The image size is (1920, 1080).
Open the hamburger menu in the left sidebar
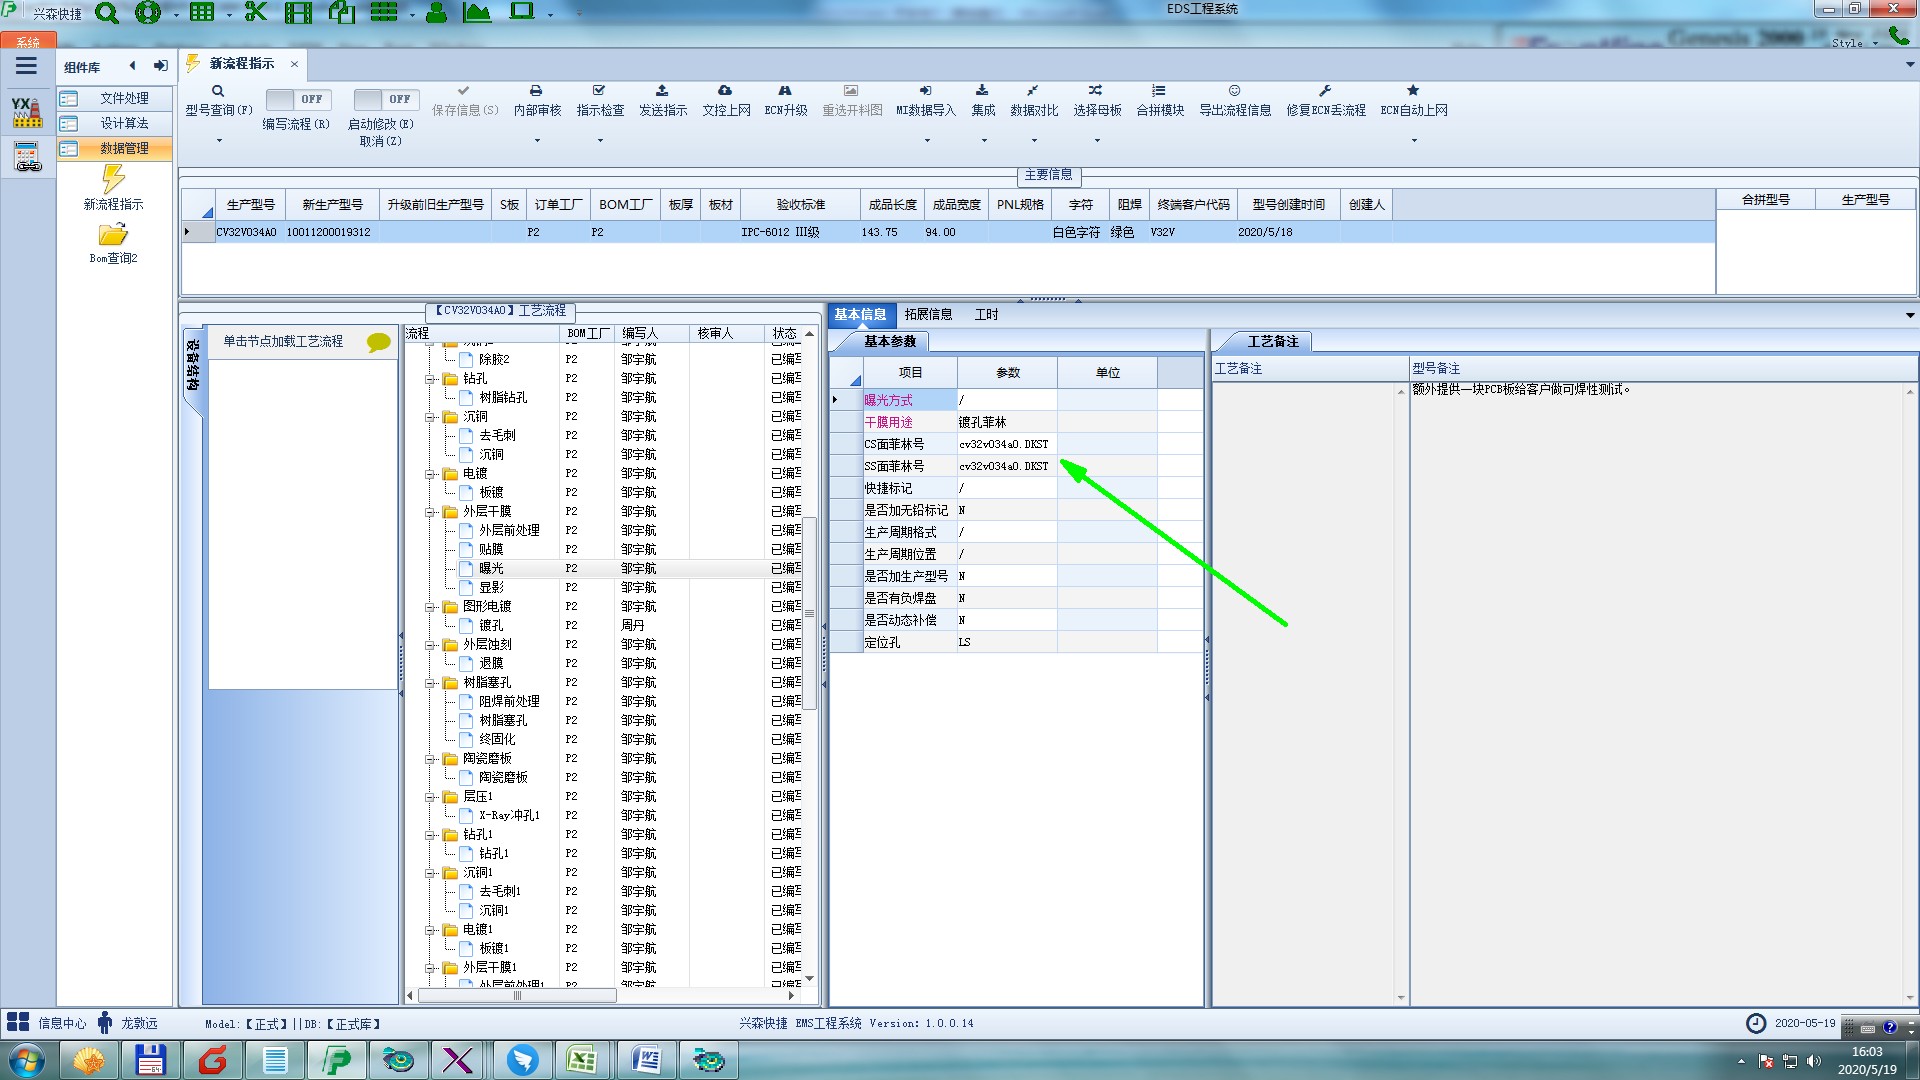click(26, 66)
